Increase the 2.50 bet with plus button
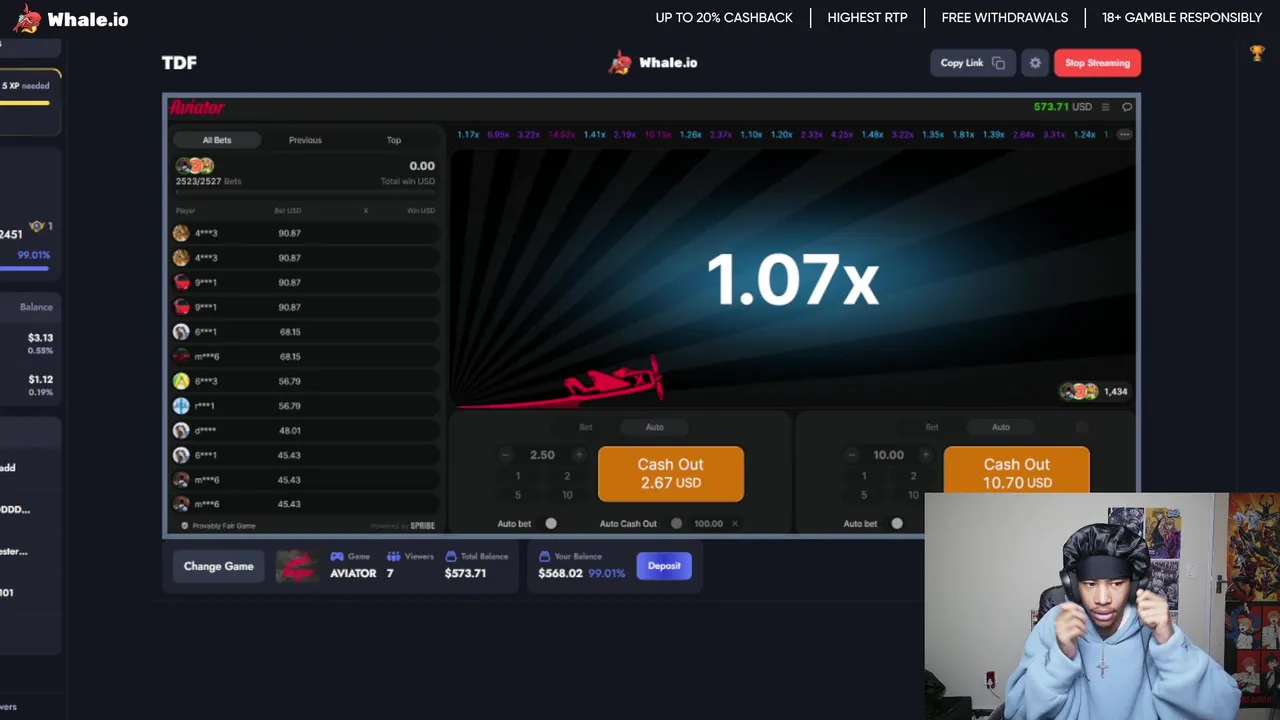This screenshot has height=720, width=1280. pyautogui.click(x=578, y=455)
